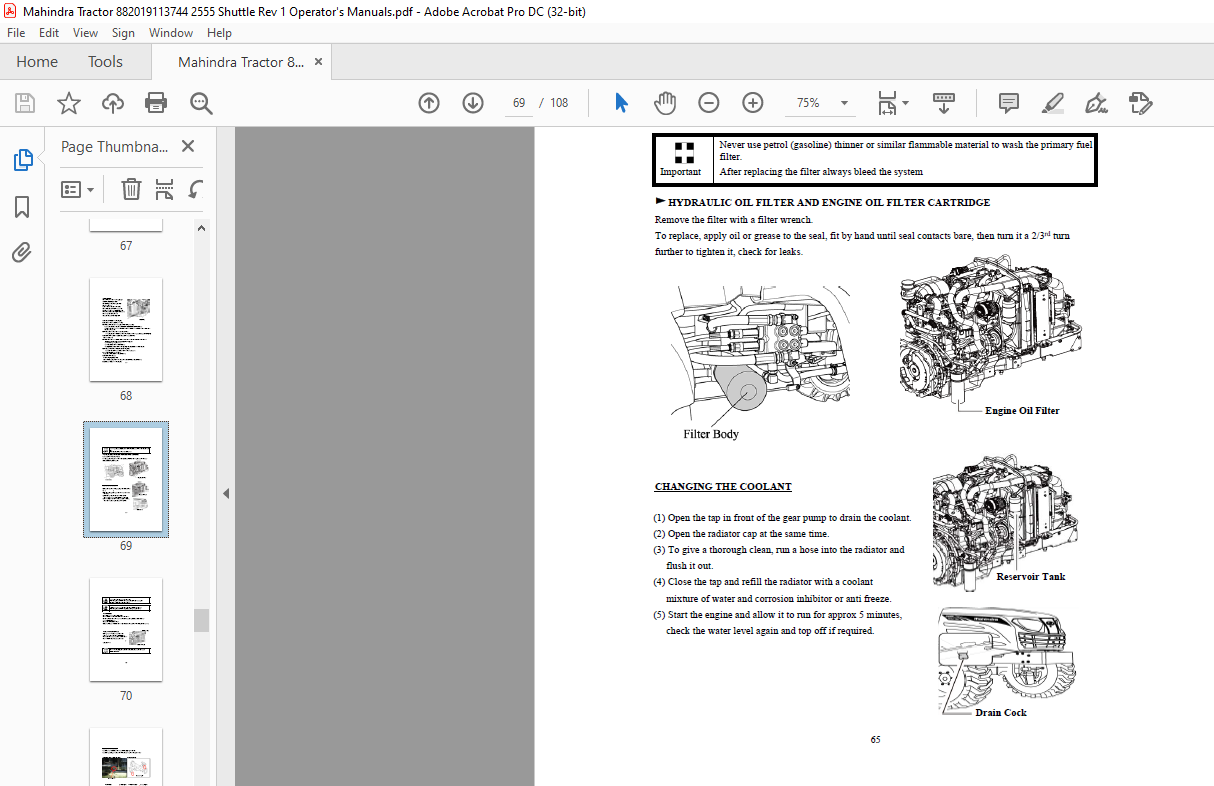Select the Mahindra Tractor document tab
Viewport: 1214px width, 786px height.
[x=241, y=62]
